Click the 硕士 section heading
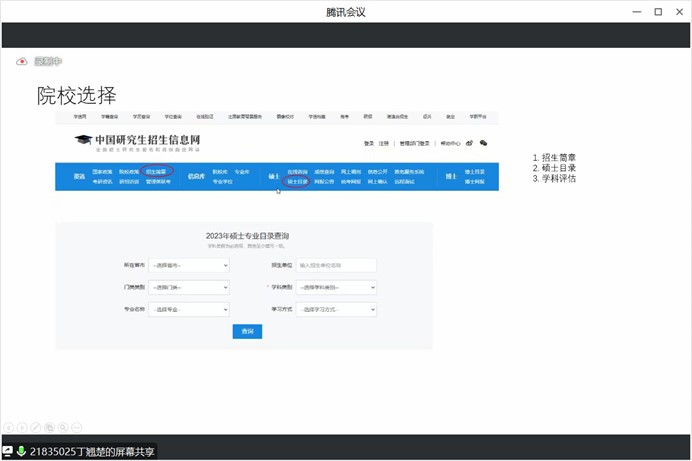Viewport: 692px width, 461px height. pyautogui.click(x=274, y=176)
